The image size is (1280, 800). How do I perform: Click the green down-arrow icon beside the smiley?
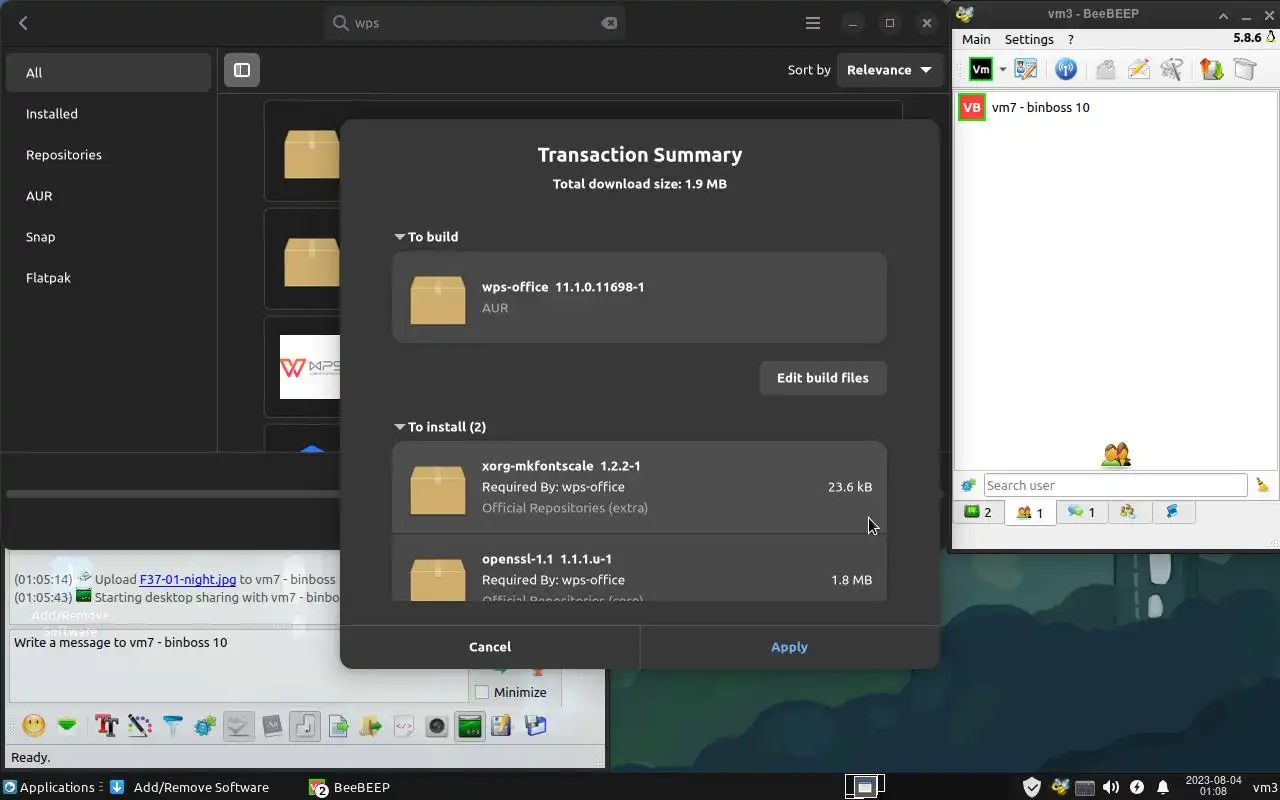tap(67, 725)
